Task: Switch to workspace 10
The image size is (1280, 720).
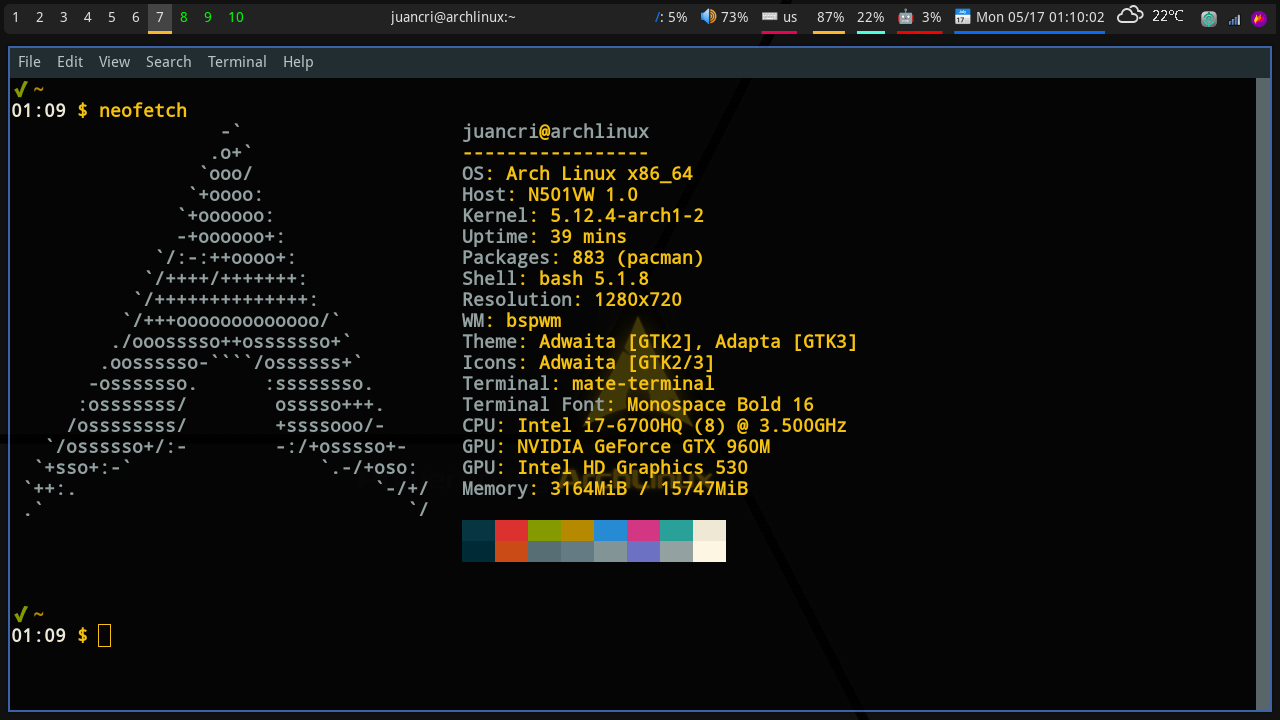Action: (x=236, y=17)
